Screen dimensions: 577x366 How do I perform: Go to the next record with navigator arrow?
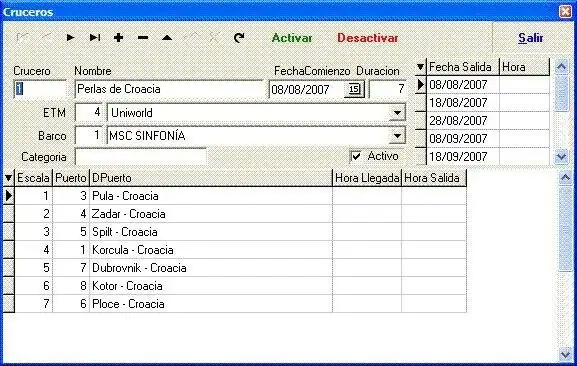point(70,38)
